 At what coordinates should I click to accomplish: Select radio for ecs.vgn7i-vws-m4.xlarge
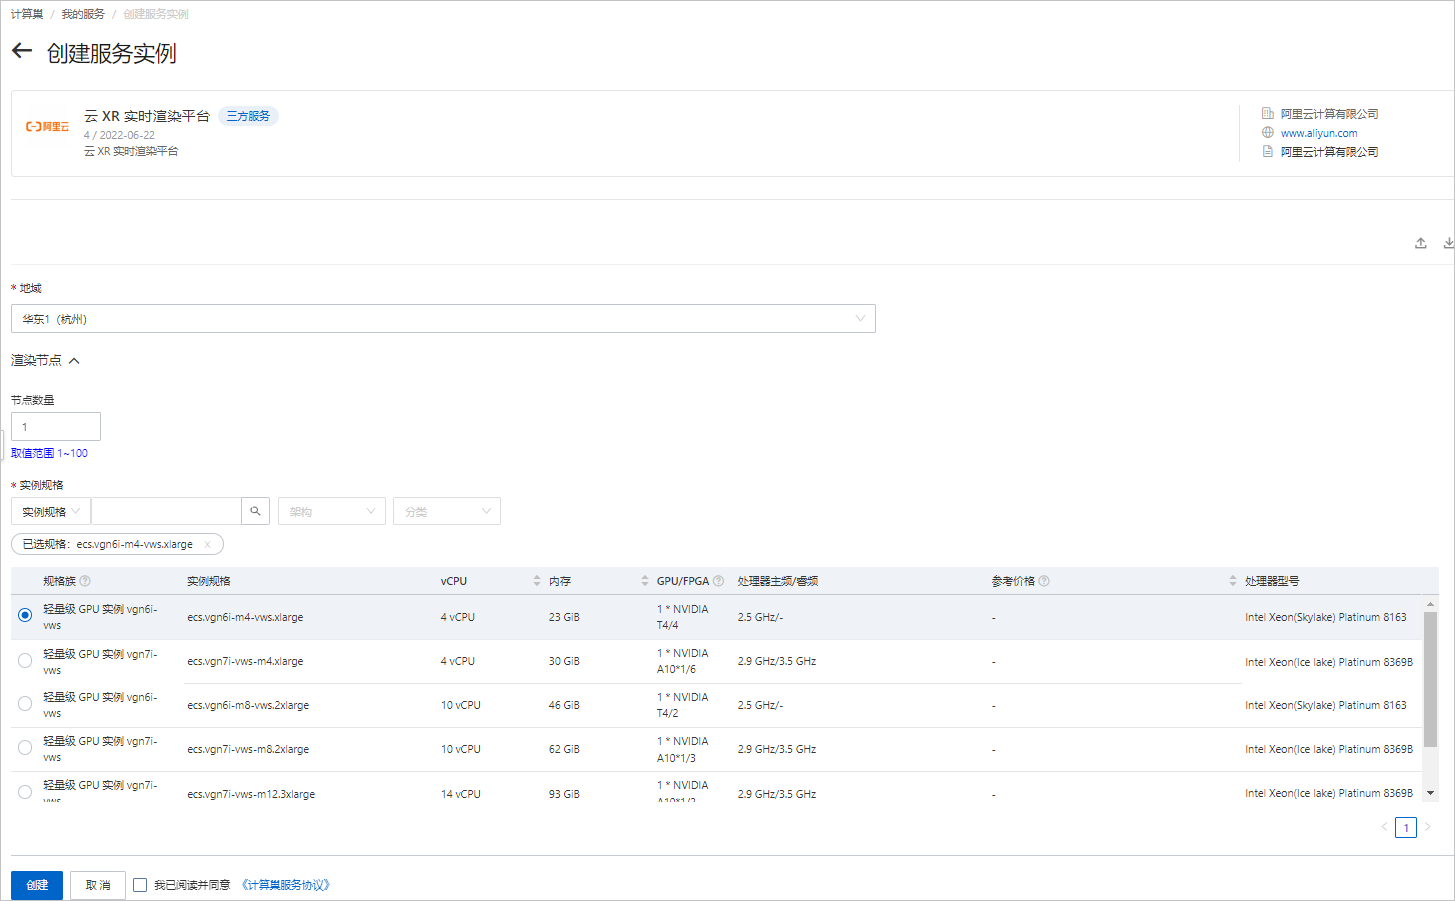(25, 660)
